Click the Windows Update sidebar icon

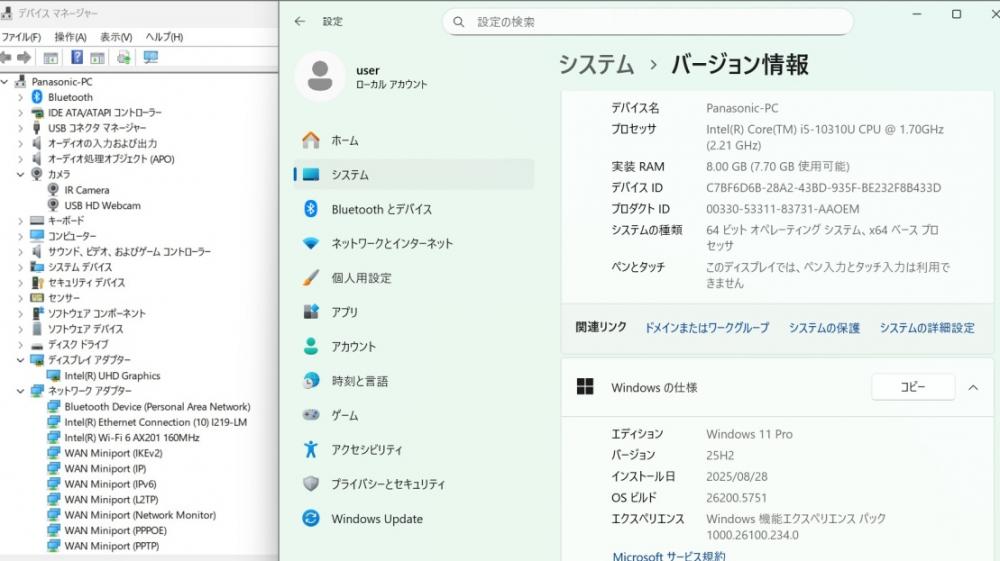pyautogui.click(x=311, y=519)
